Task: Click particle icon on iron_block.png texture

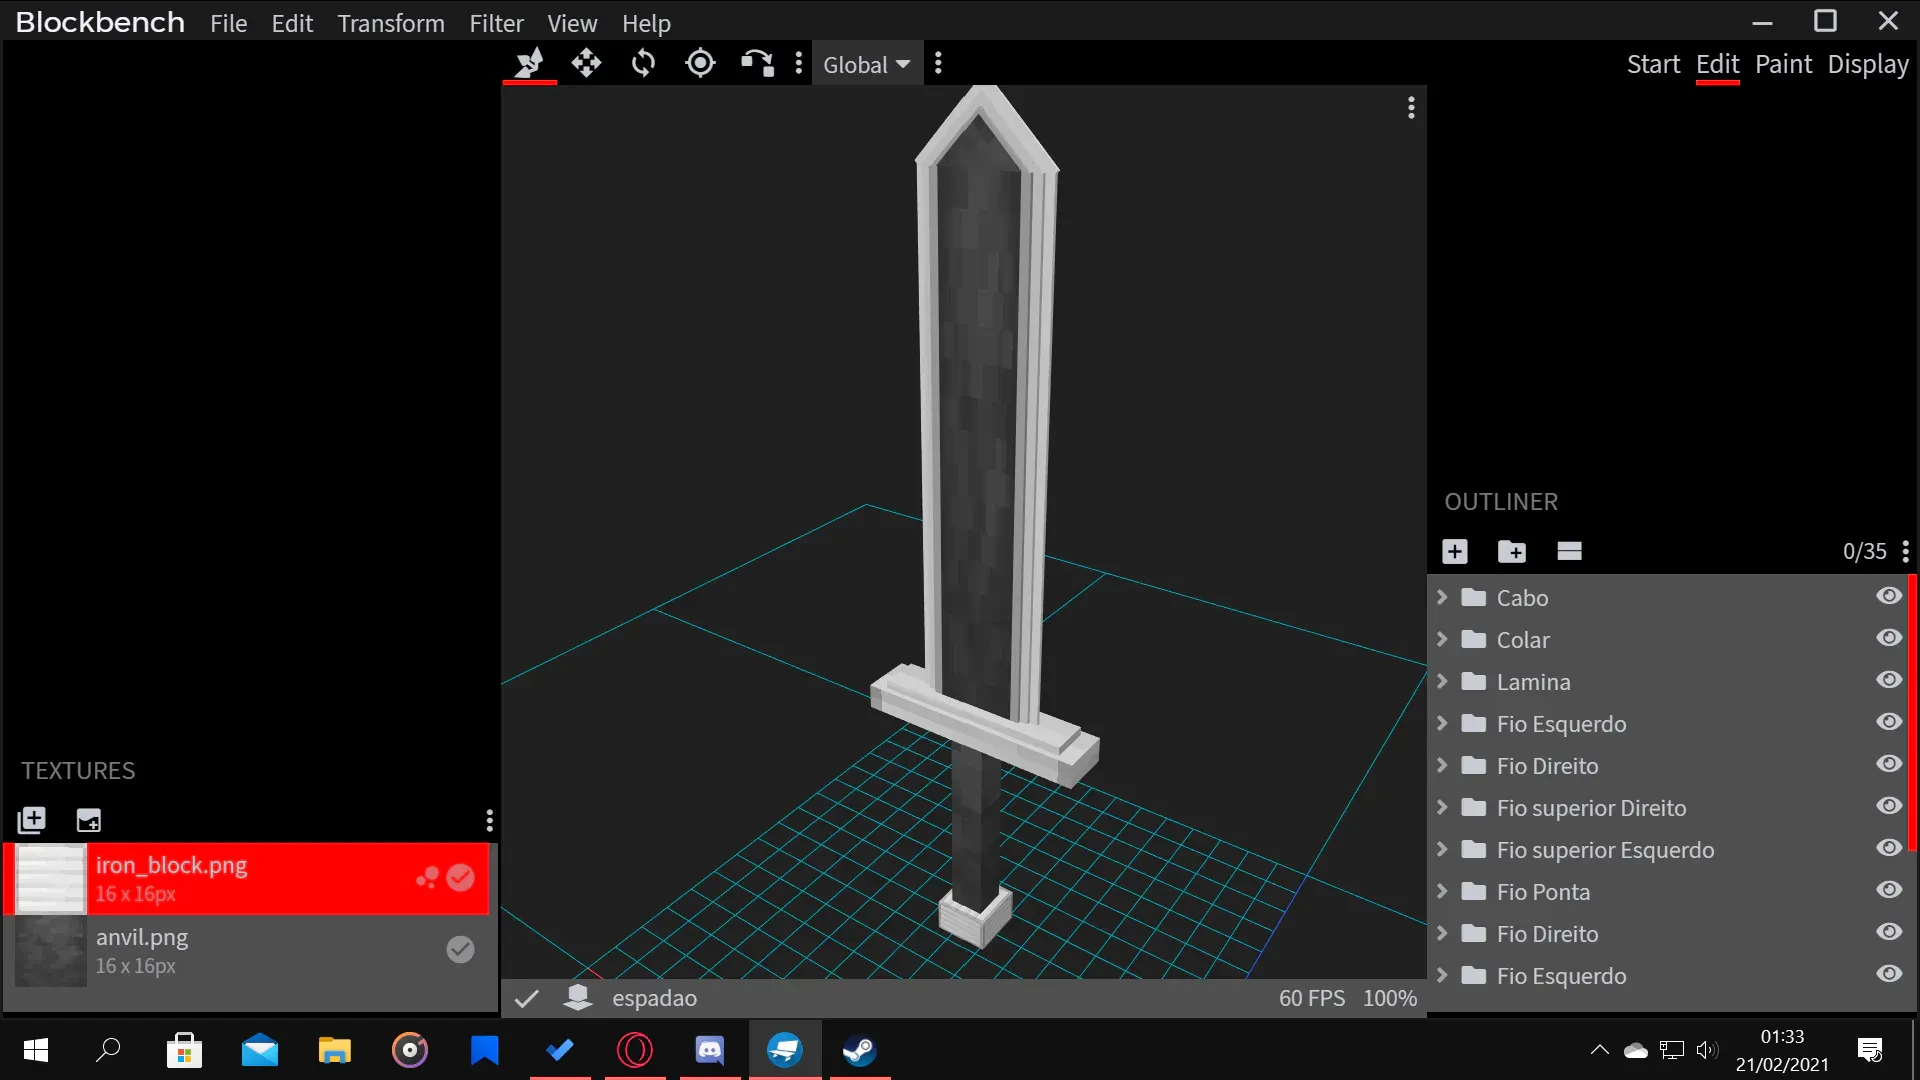Action: click(x=427, y=878)
